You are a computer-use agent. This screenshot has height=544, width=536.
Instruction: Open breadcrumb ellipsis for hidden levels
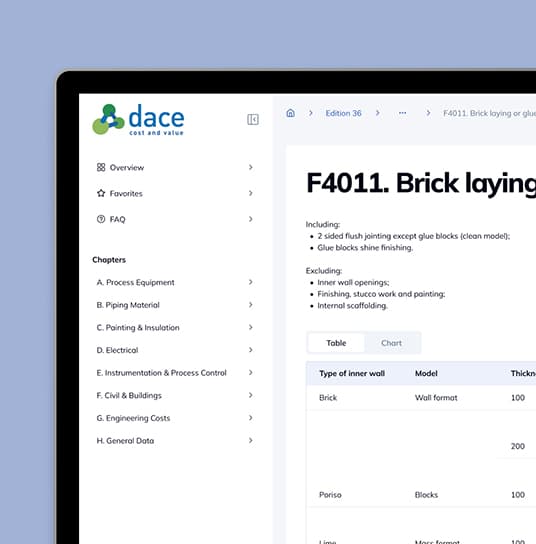click(x=402, y=113)
